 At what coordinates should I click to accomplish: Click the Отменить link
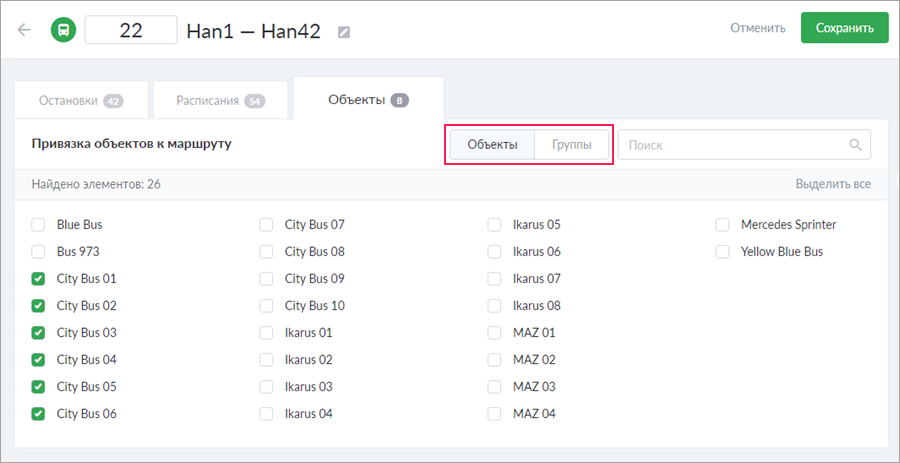tap(757, 28)
